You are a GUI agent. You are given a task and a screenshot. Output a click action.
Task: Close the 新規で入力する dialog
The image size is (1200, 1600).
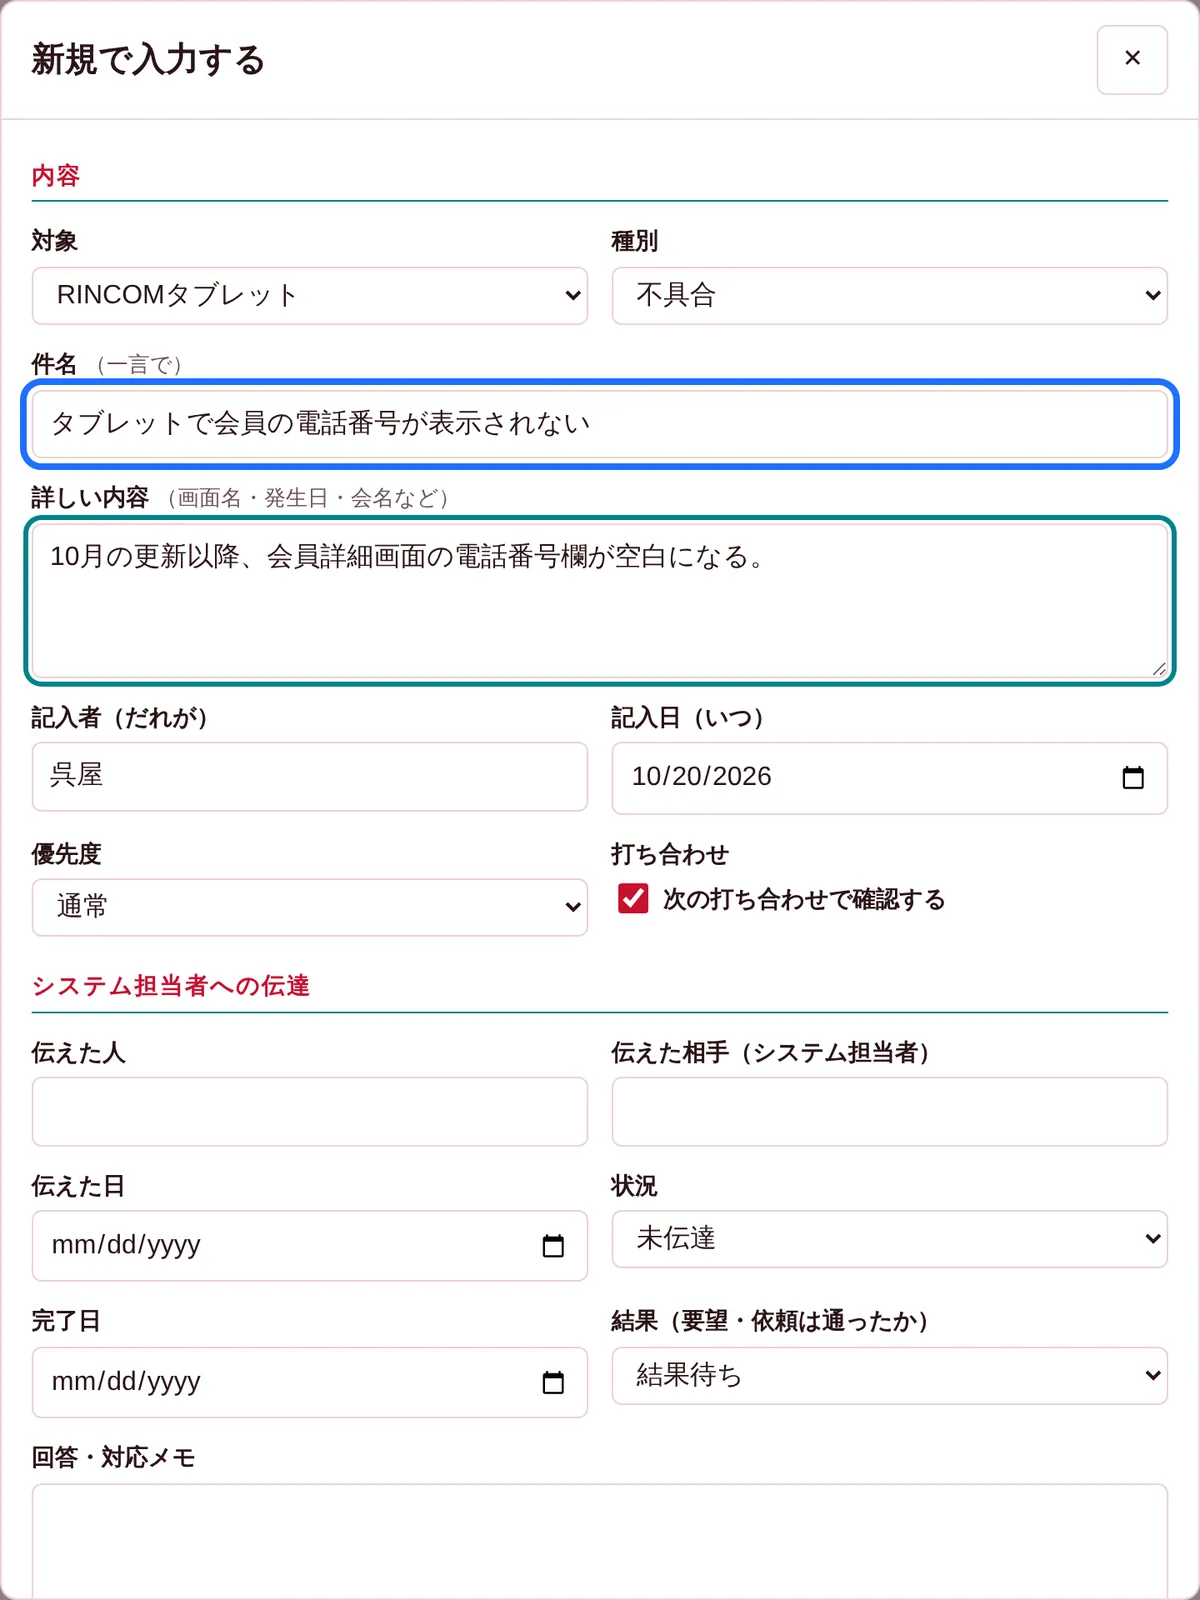point(1132,60)
